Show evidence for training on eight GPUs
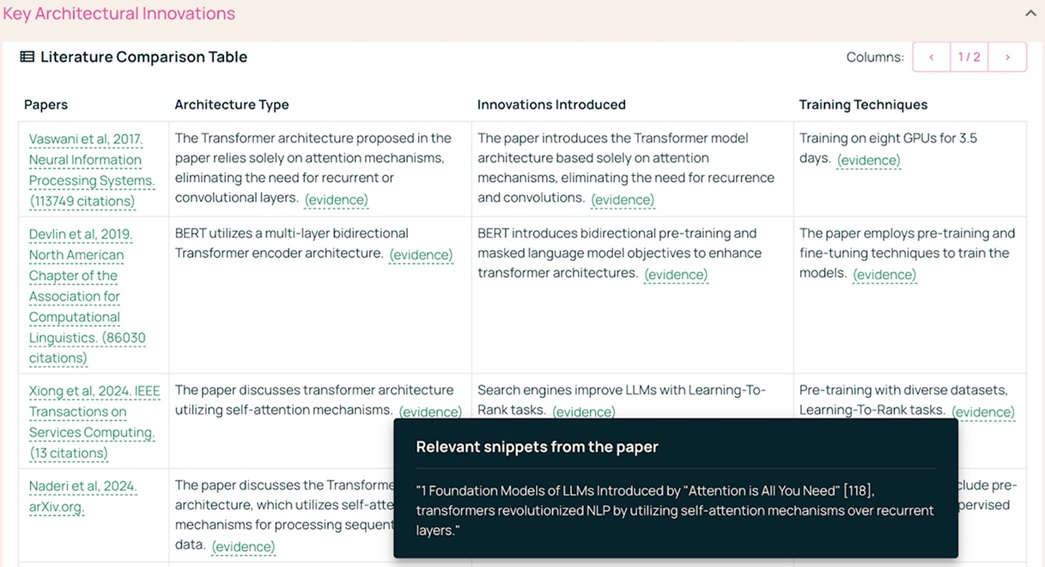Screen dimensions: 1045x567 [x=868, y=160]
